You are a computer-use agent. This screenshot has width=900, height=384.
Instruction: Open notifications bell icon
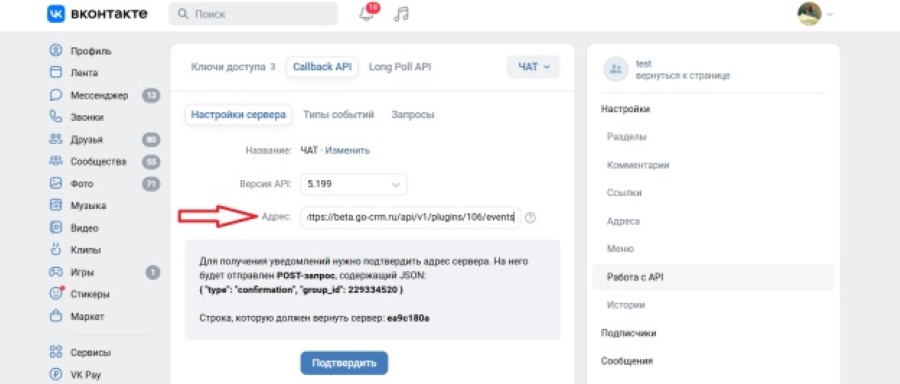pos(366,14)
